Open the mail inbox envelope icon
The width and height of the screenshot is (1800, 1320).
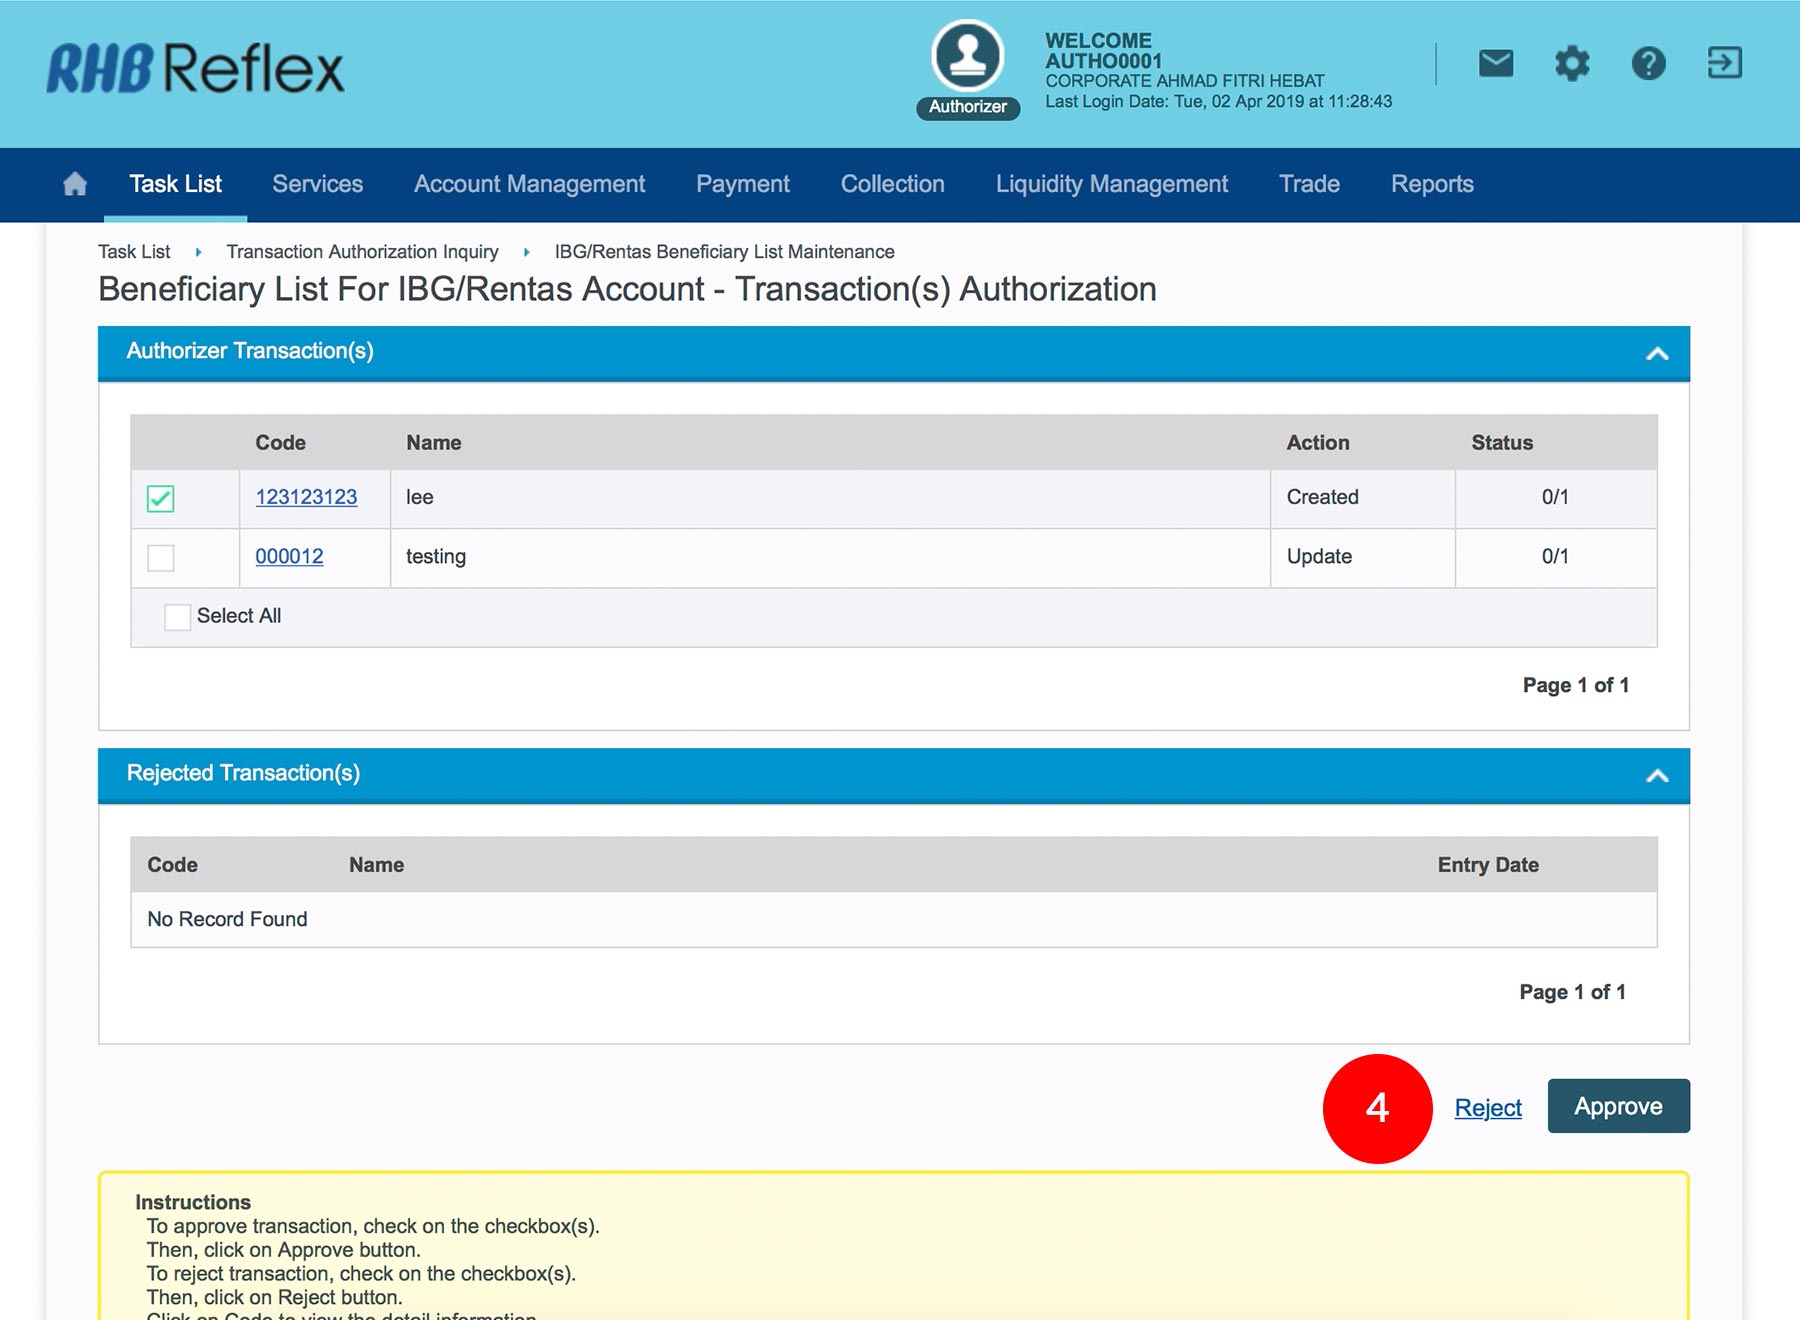click(1495, 64)
